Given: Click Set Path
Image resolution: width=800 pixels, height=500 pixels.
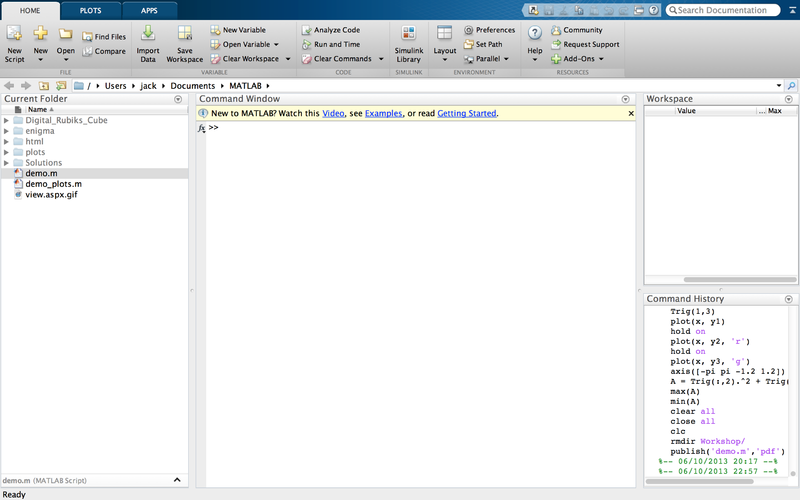Looking at the screenshot, I should [x=483, y=44].
